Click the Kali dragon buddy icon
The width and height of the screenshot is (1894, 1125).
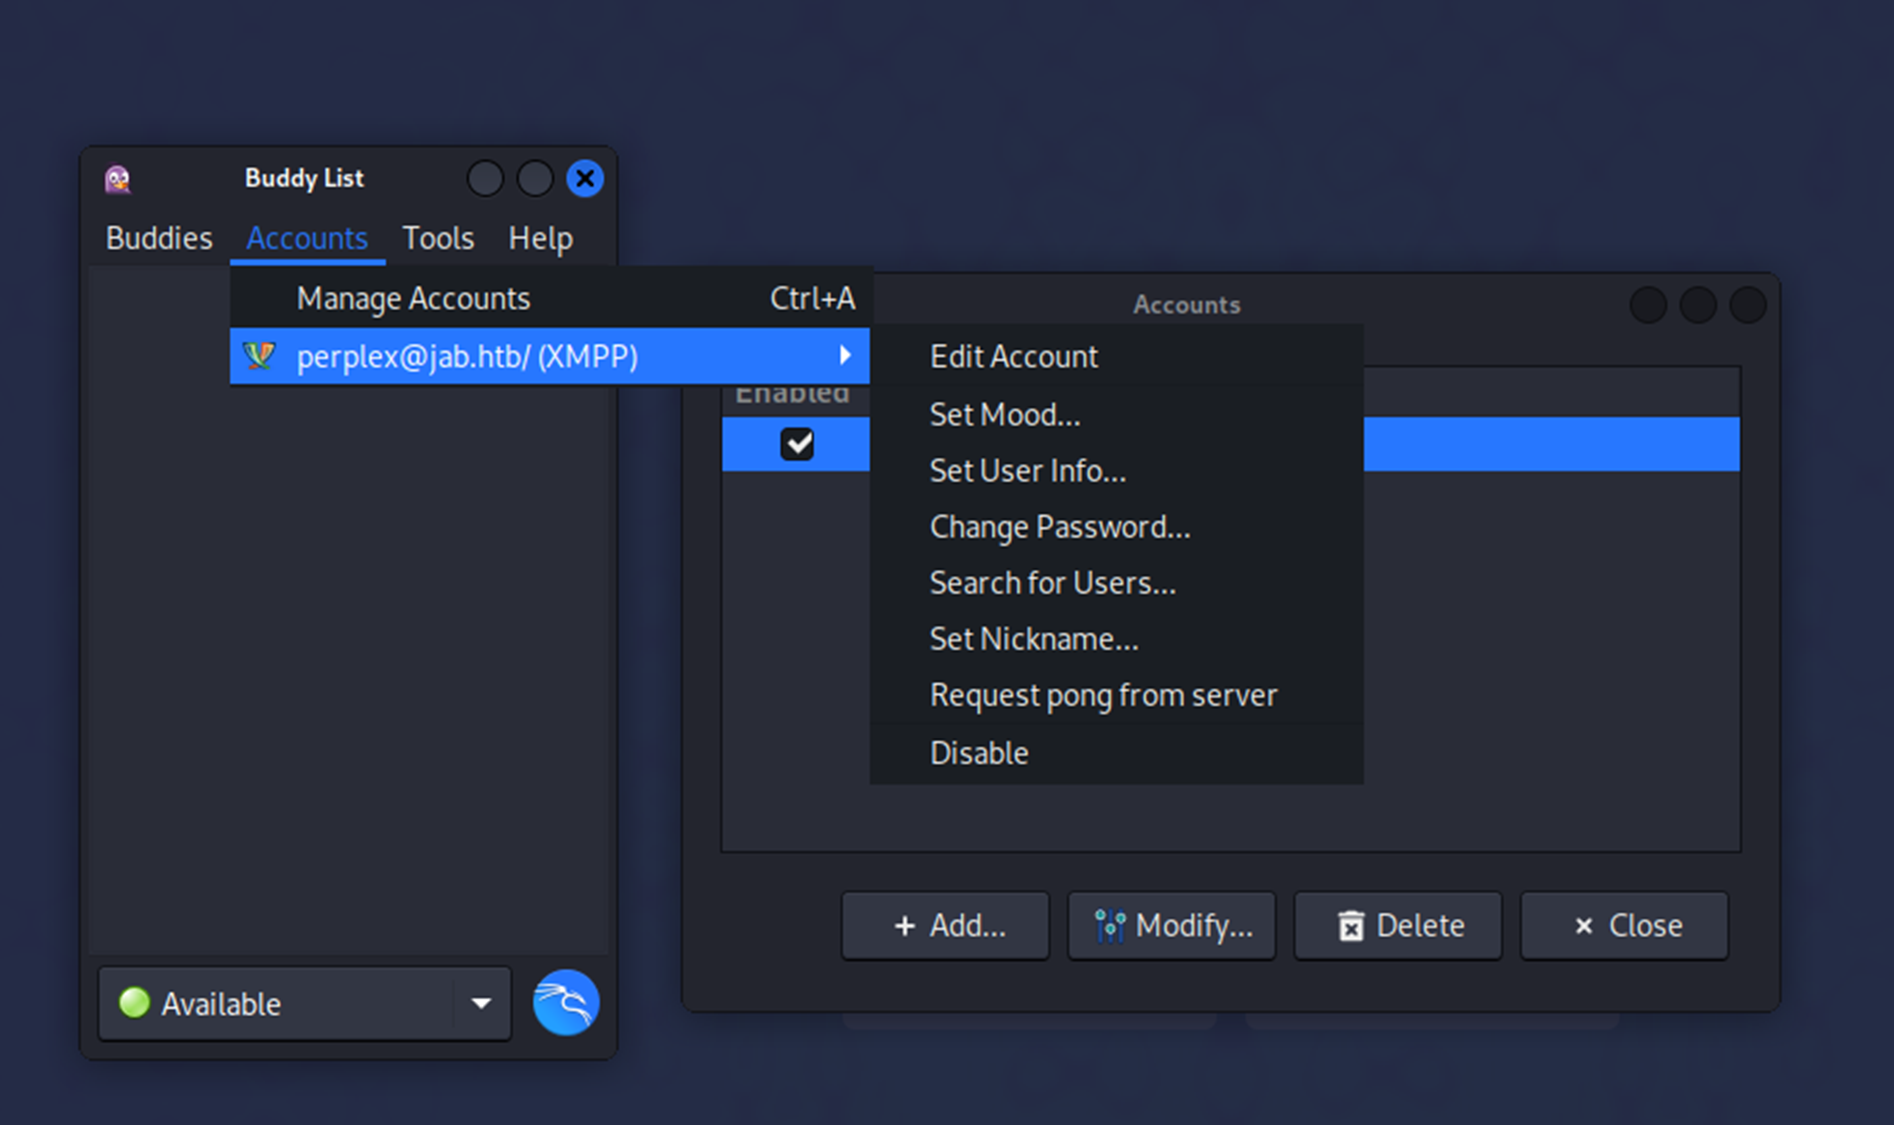point(566,1003)
